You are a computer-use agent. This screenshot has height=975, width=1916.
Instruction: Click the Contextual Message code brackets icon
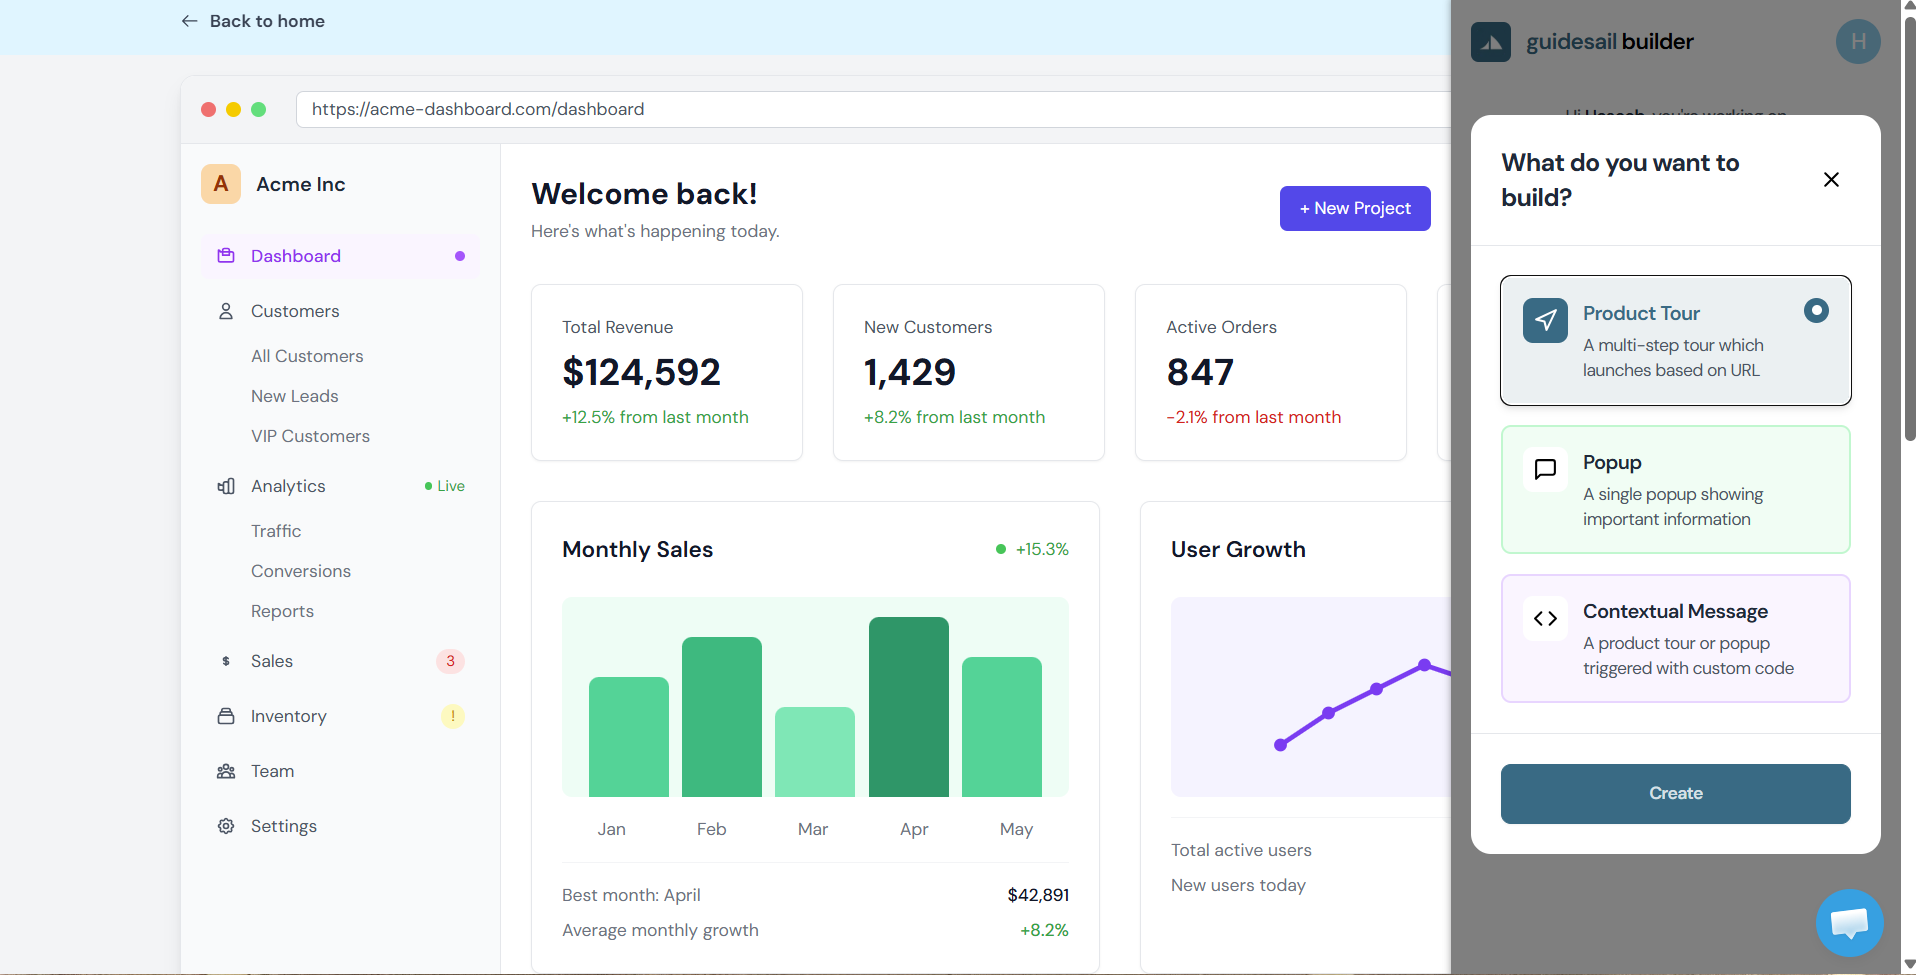pos(1545,618)
